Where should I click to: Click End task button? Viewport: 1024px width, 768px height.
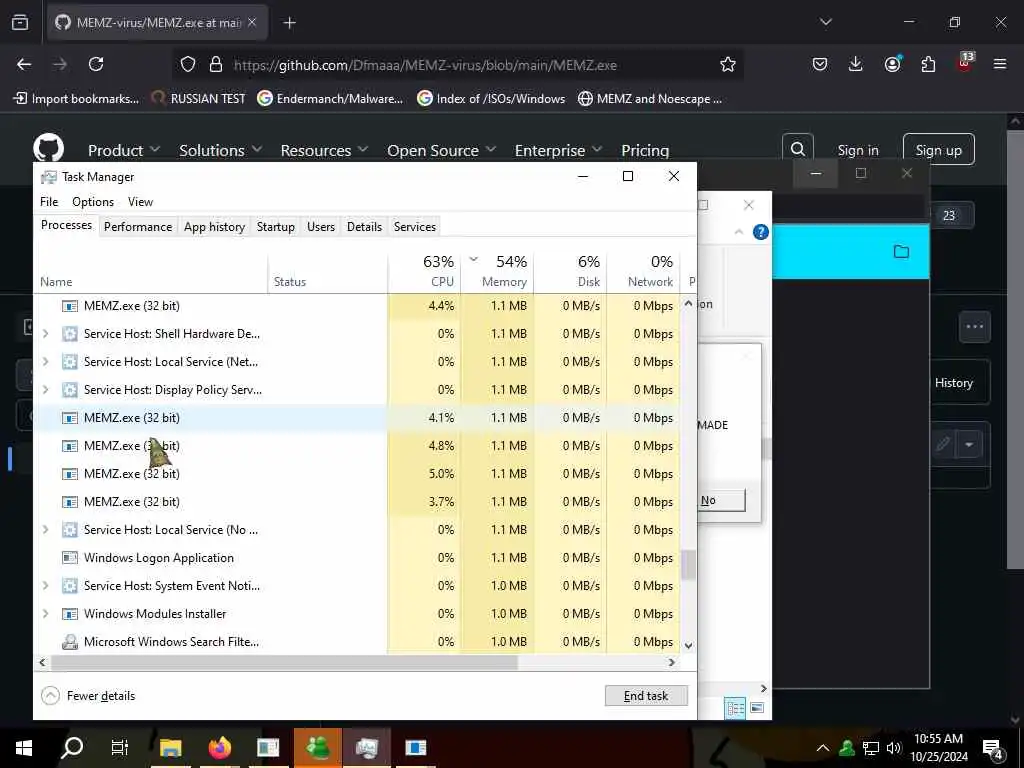click(646, 696)
